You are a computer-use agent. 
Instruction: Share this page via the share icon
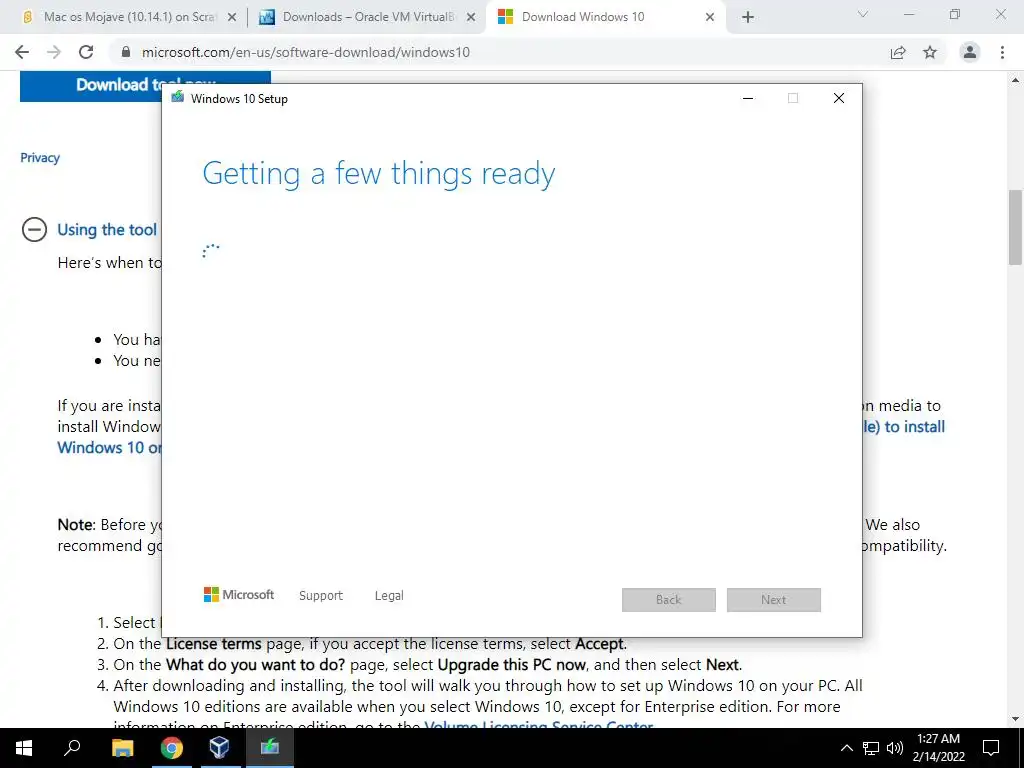[898, 52]
